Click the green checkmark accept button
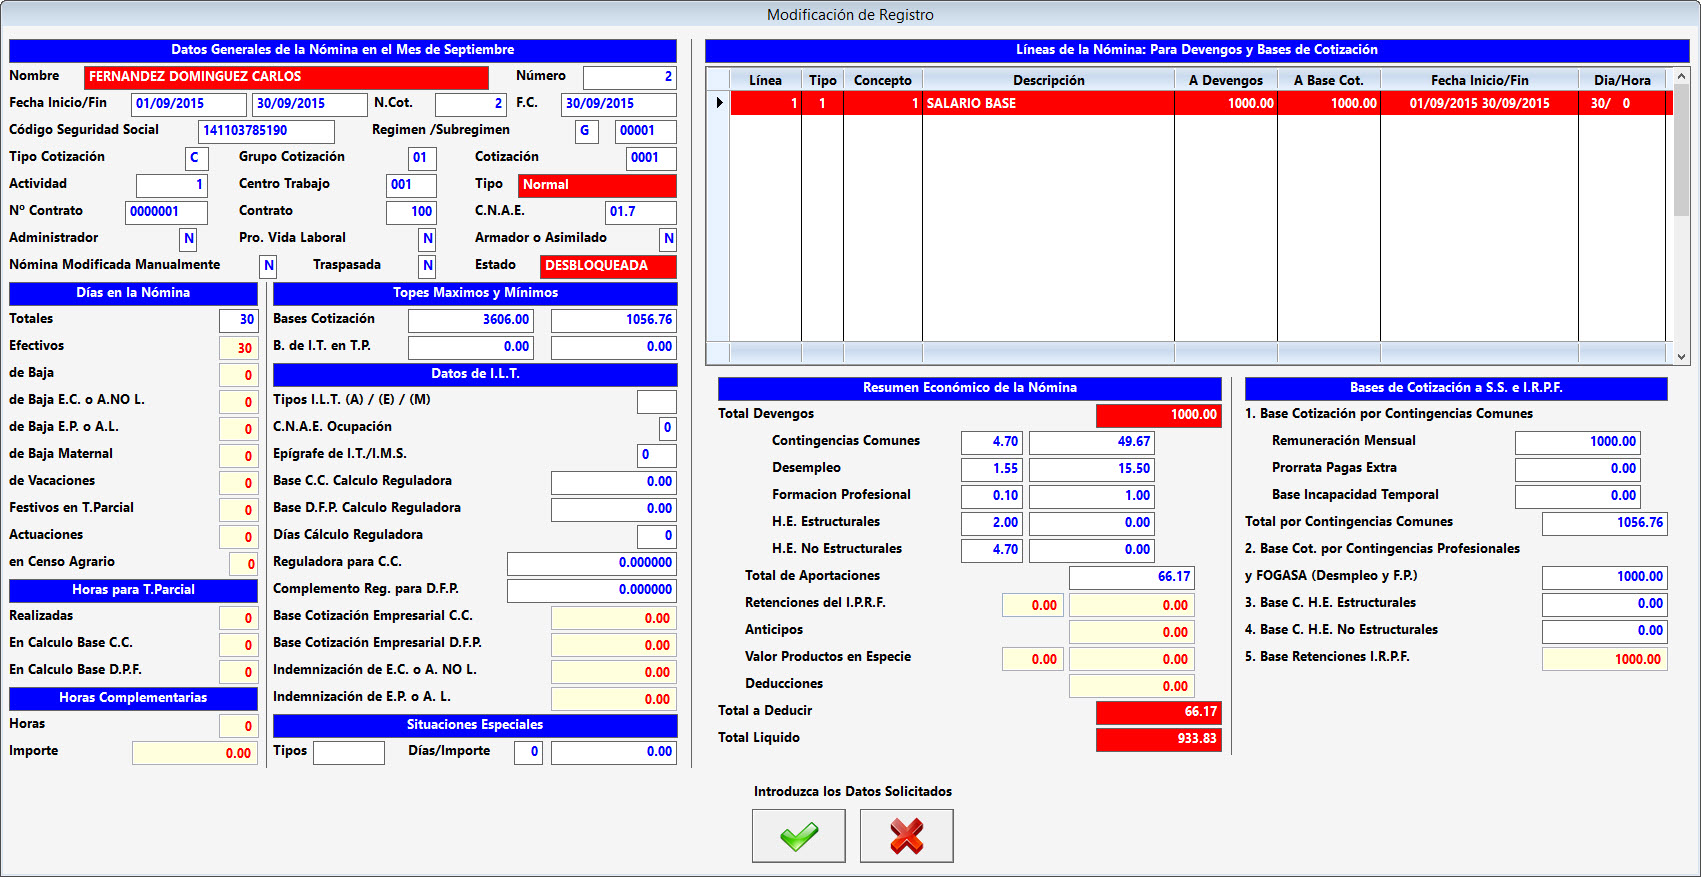 798,836
